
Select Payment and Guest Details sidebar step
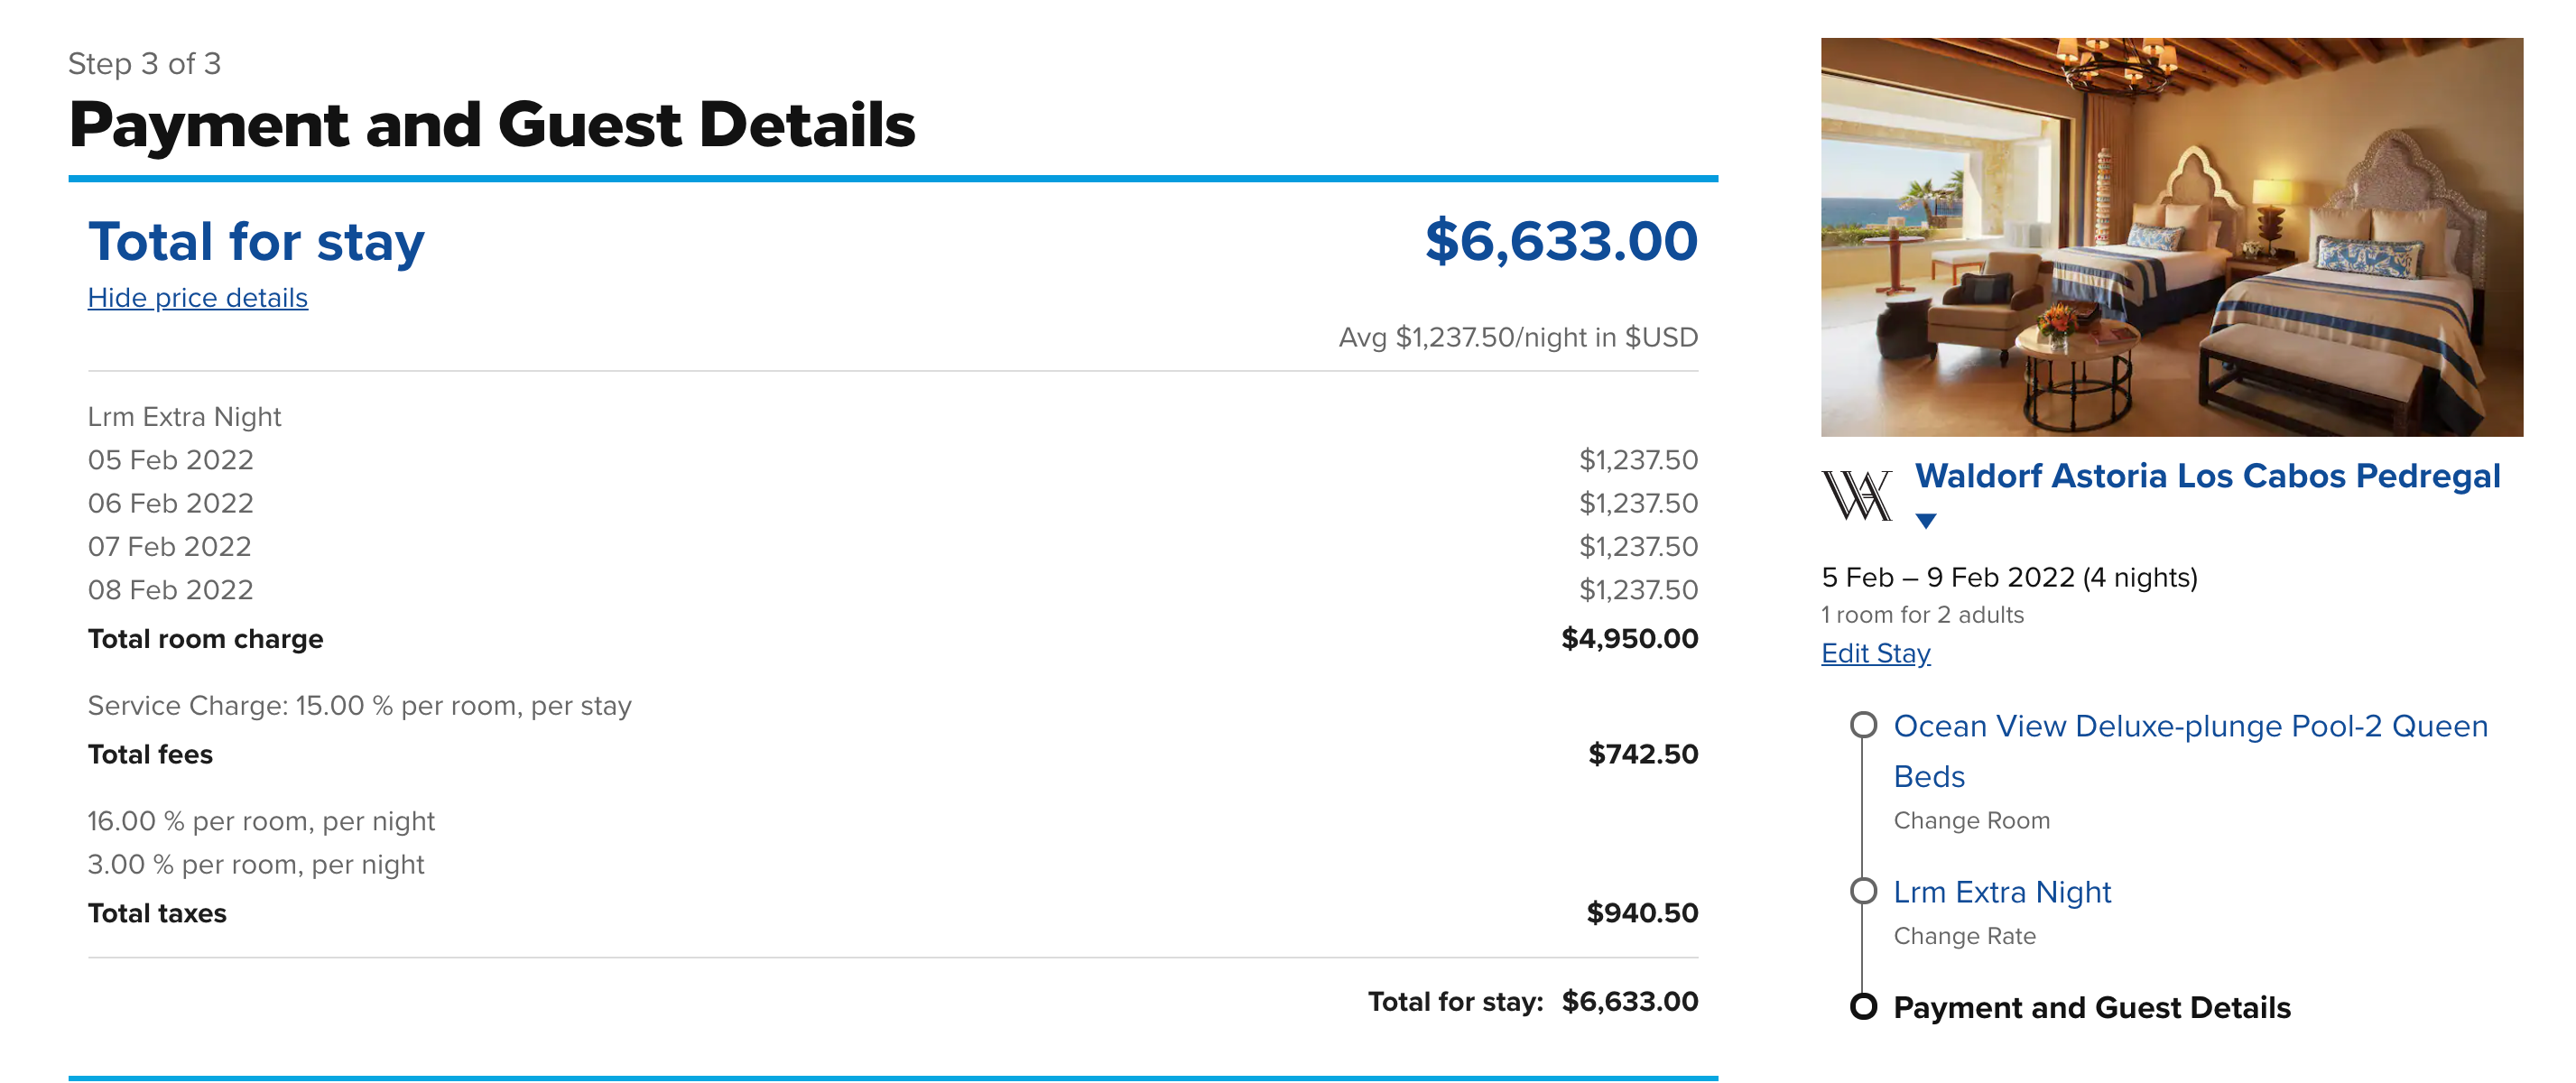pos(2091,1007)
